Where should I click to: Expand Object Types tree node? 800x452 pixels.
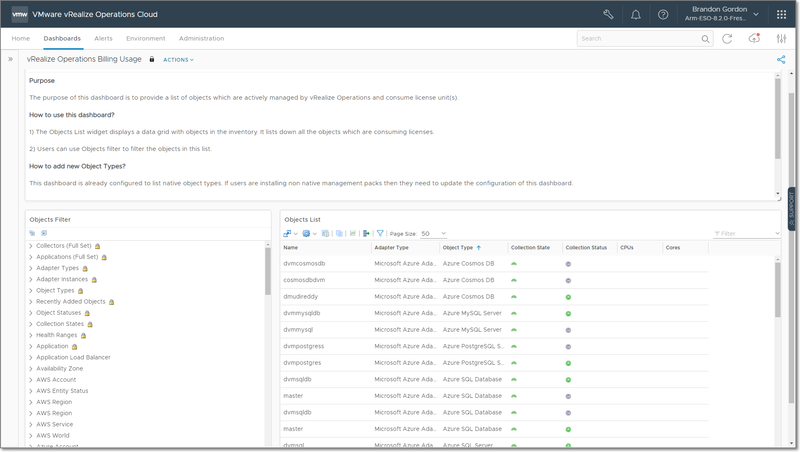pos(31,291)
